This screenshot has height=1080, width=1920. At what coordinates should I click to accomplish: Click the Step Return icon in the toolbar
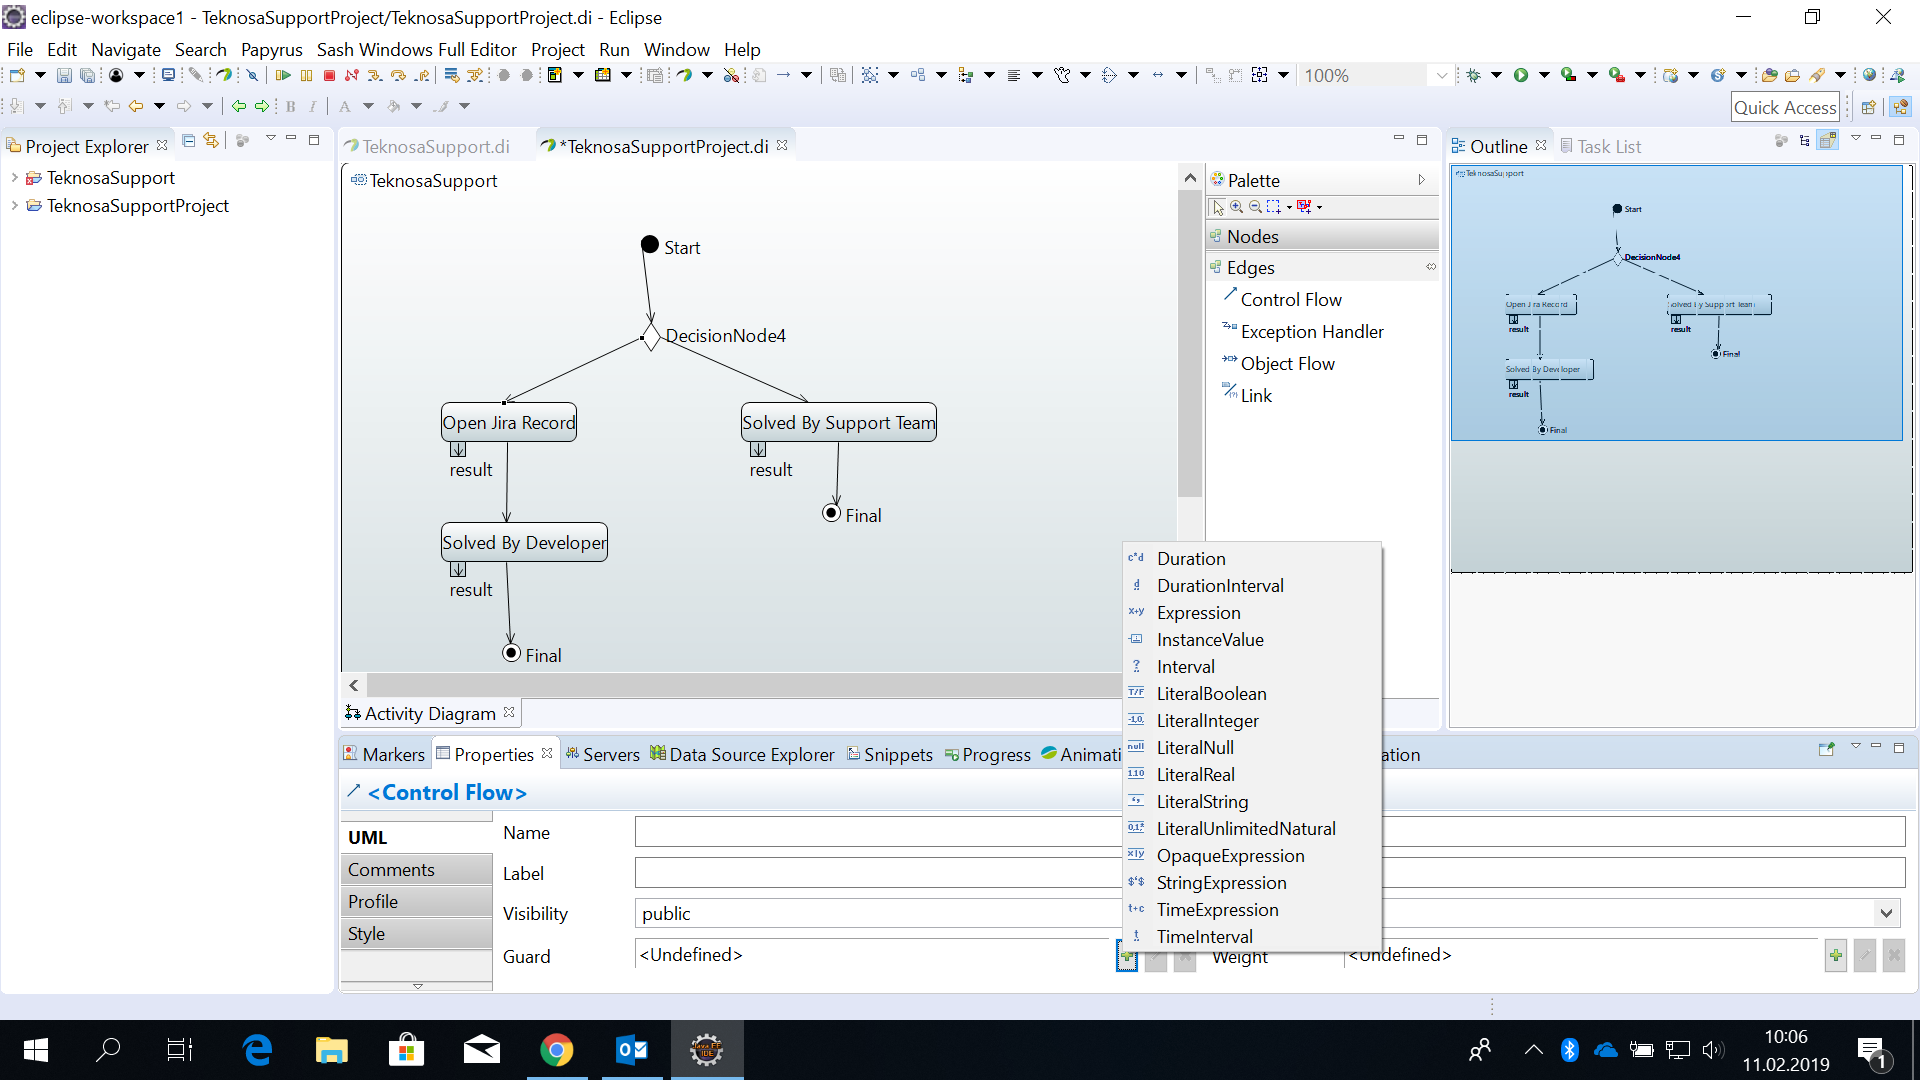coord(422,75)
